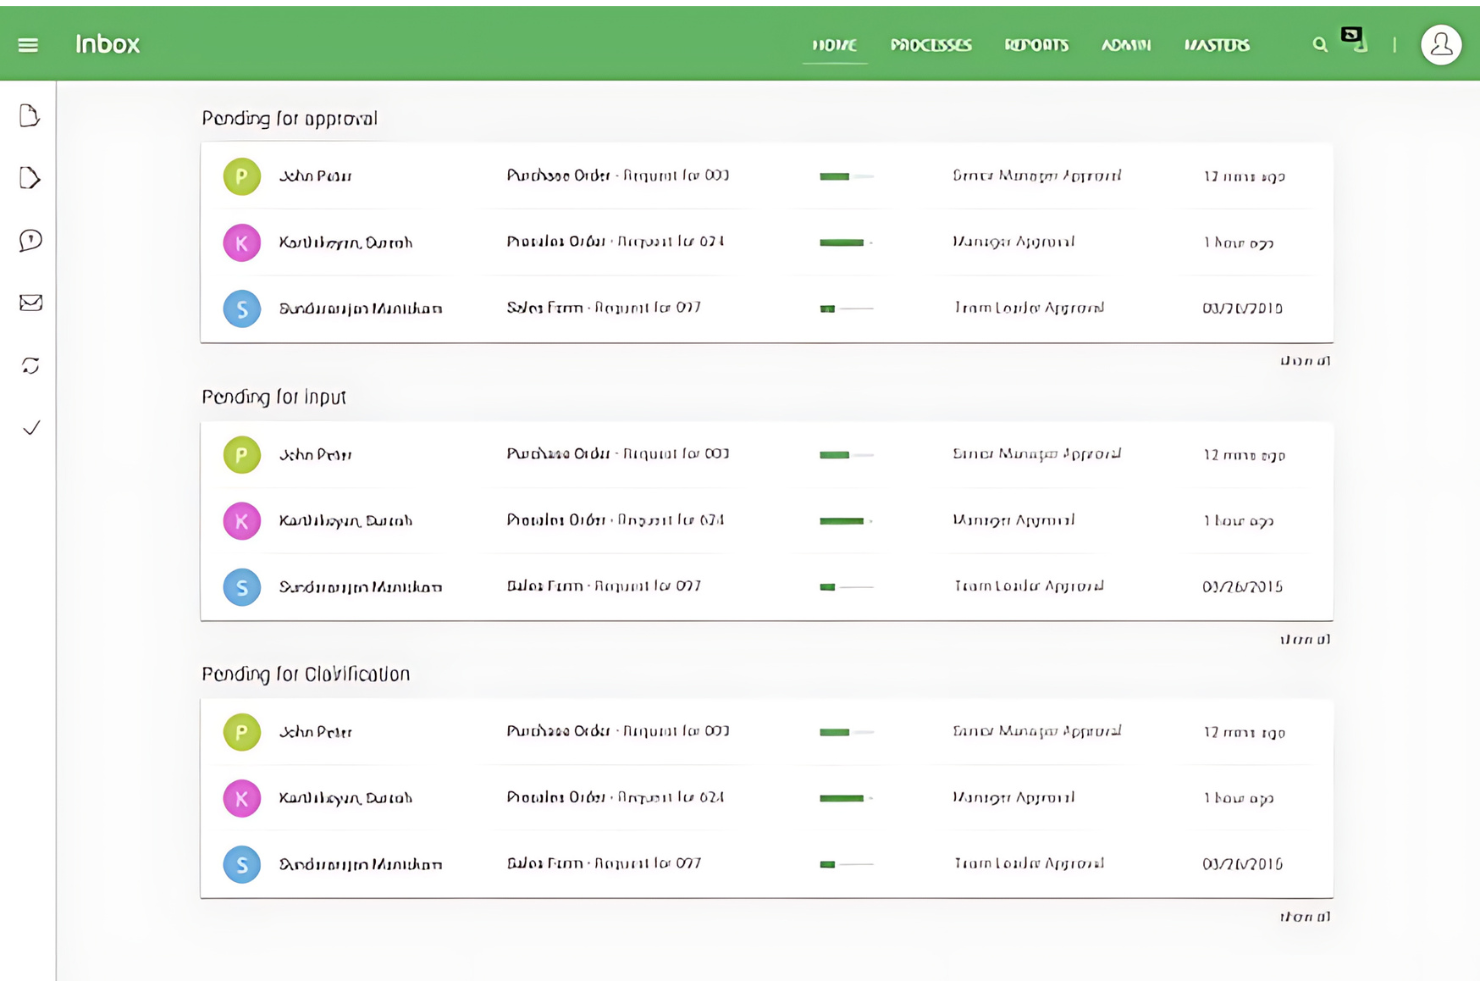Open the clarification chat bubble icon in sidebar
This screenshot has height=987, width=1480.
29,240
